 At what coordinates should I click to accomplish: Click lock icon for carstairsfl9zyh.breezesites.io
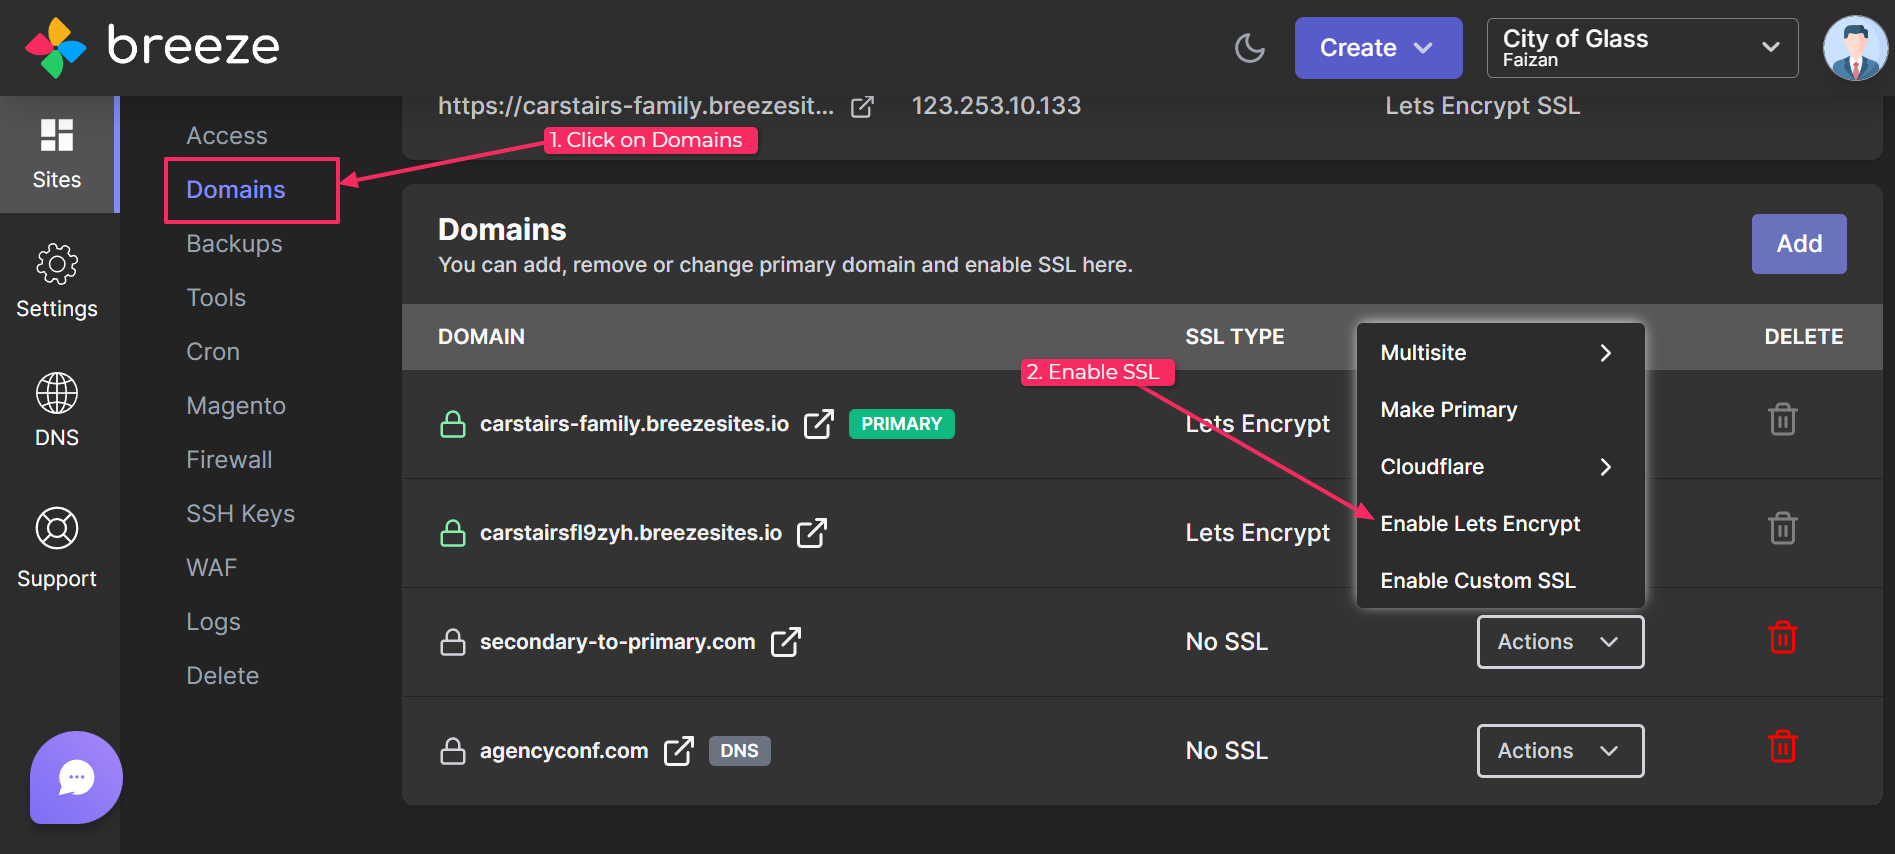(x=453, y=533)
